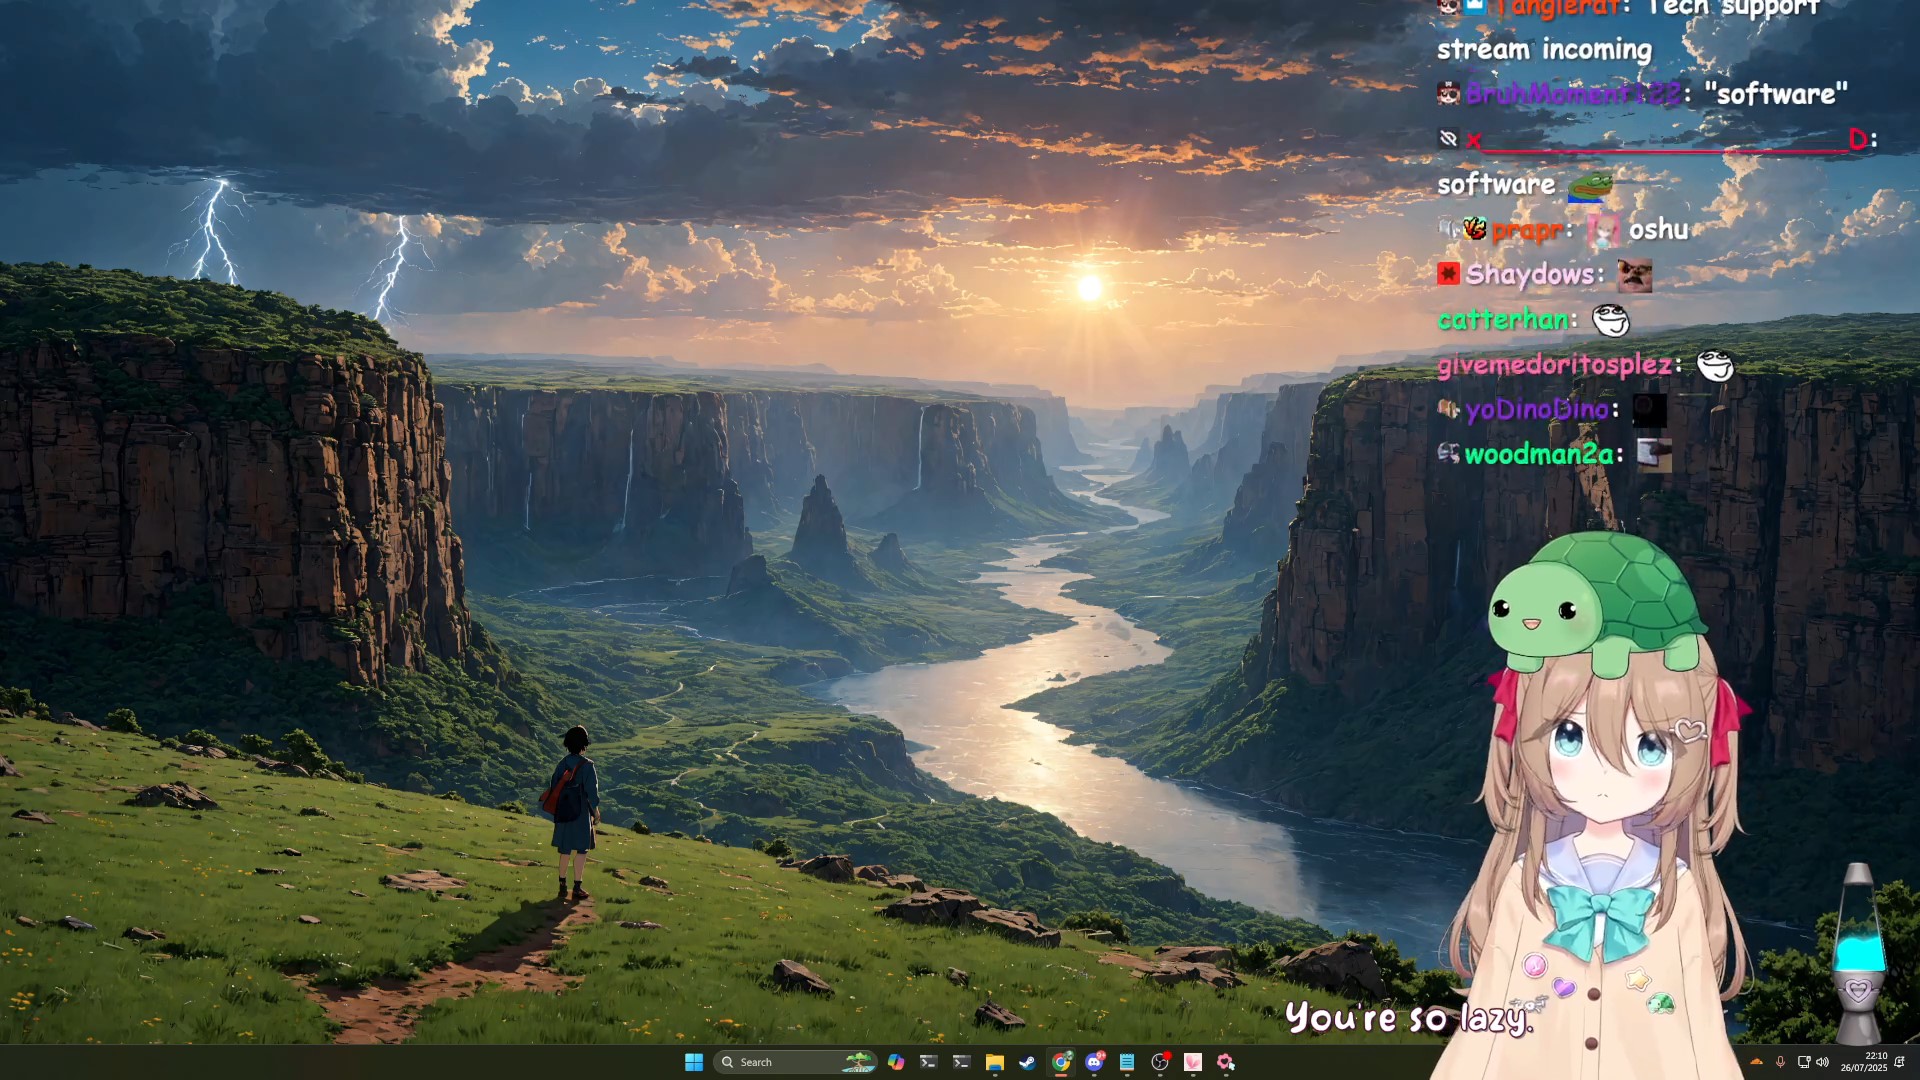Click the Cloudflare cloud tray icon
The image size is (1920, 1080).
pyautogui.click(x=1756, y=1062)
